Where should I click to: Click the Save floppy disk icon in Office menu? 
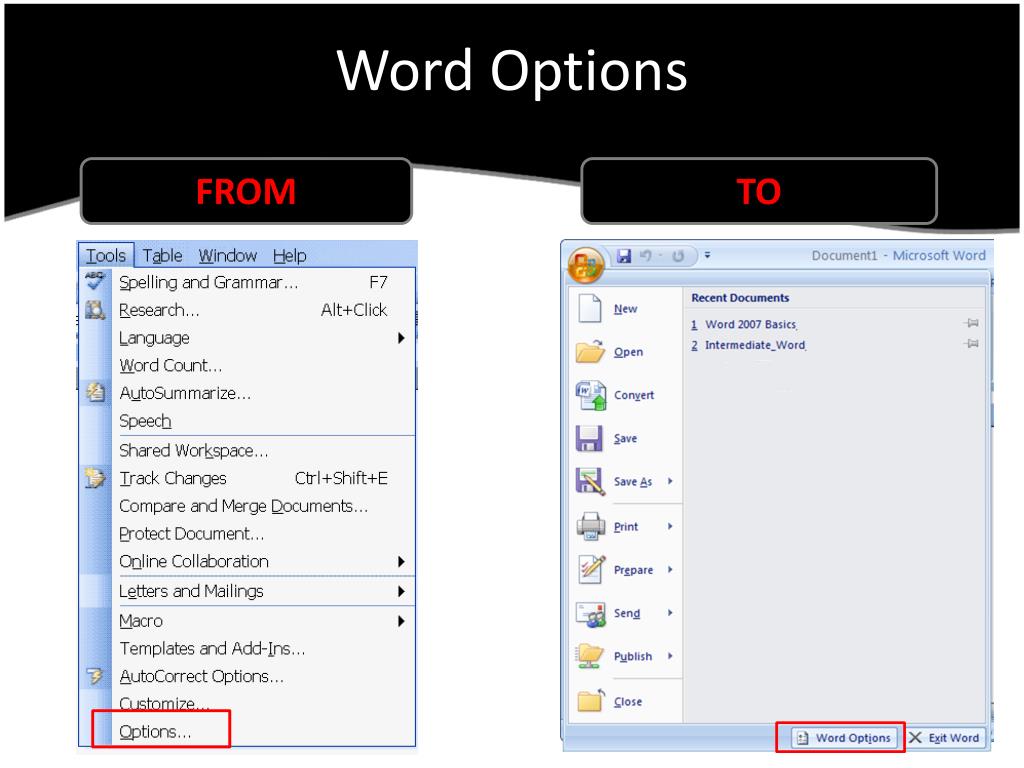click(589, 438)
